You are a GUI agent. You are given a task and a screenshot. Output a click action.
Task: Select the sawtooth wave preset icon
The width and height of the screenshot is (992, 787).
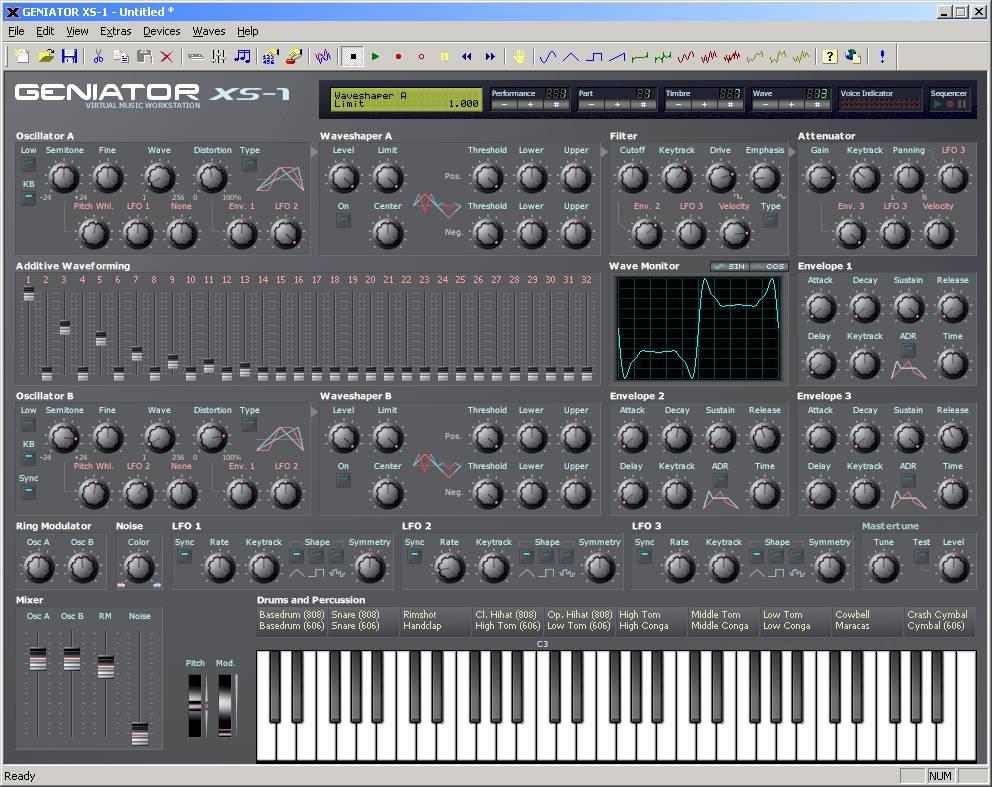click(x=617, y=57)
